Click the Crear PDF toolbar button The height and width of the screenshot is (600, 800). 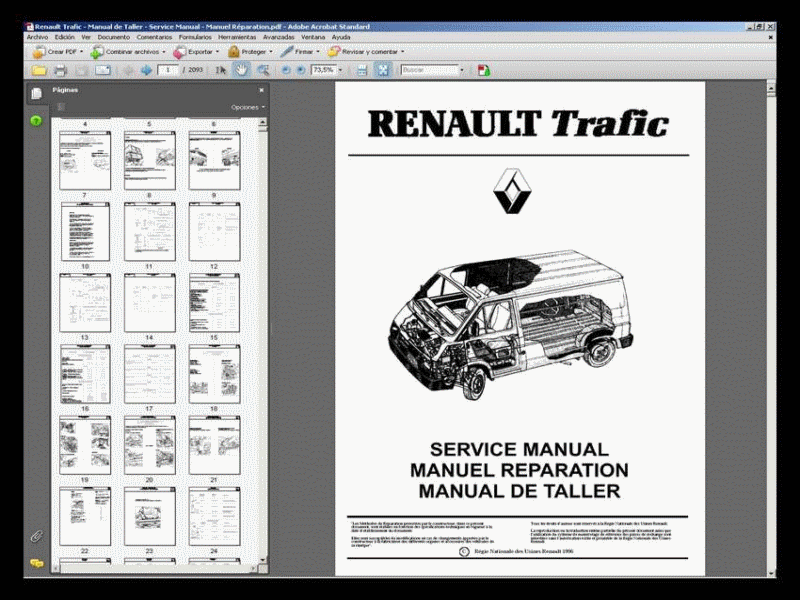[57, 52]
